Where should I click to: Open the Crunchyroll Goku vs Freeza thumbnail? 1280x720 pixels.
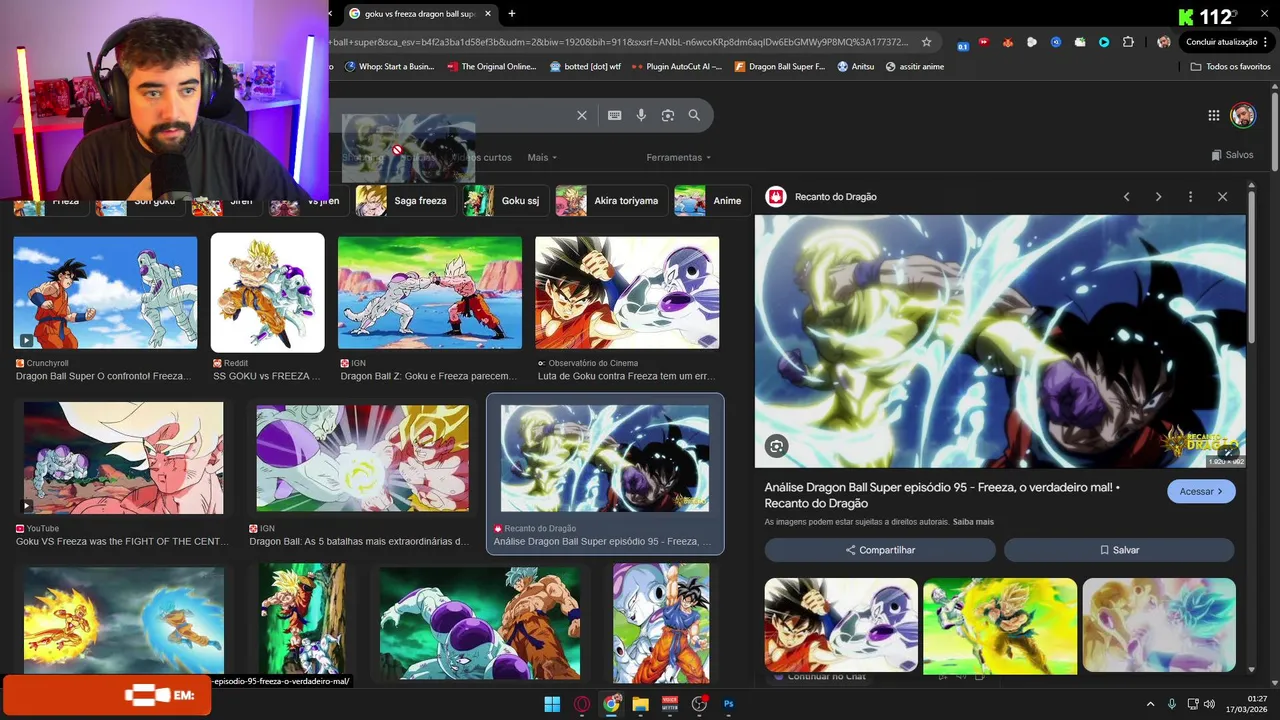pos(105,293)
